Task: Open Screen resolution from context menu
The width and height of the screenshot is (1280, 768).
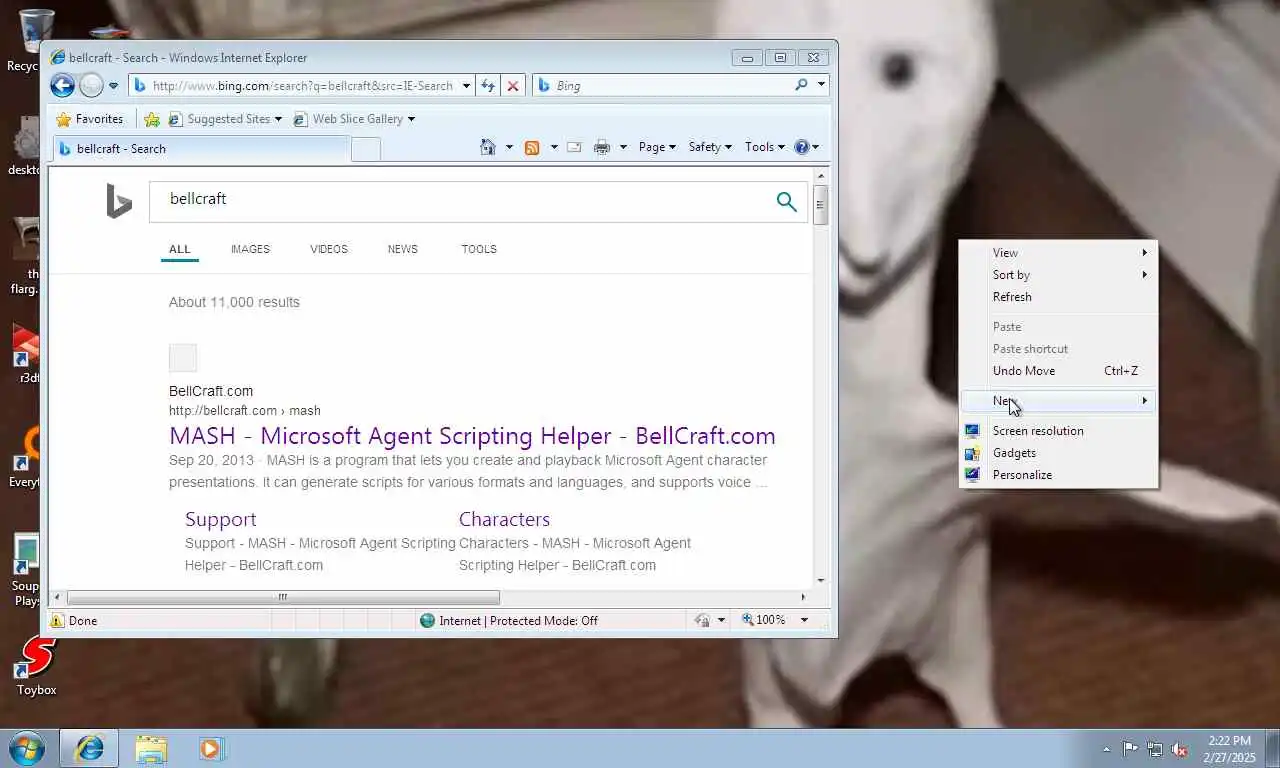Action: point(1059,431)
